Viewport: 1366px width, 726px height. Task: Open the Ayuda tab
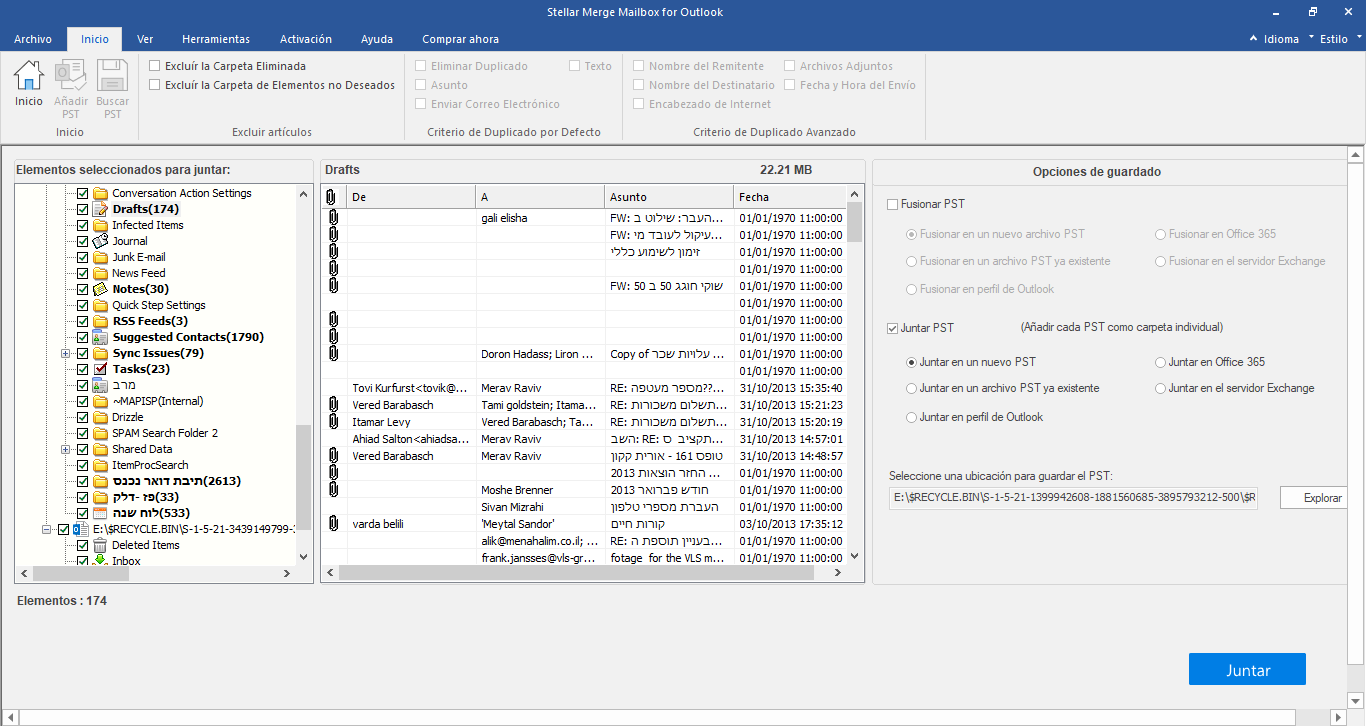pyautogui.click(x=377, y=39)
